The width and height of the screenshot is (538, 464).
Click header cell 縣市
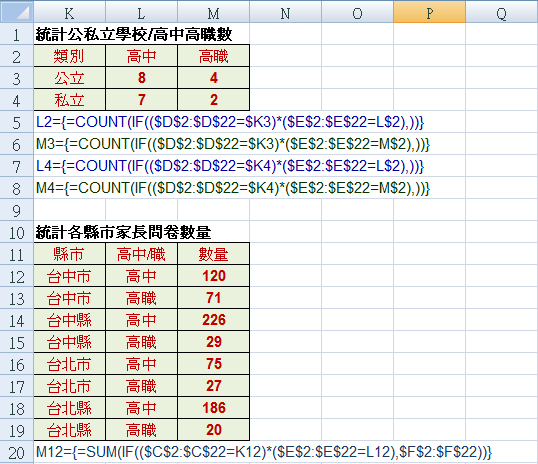tap(69, 254)
